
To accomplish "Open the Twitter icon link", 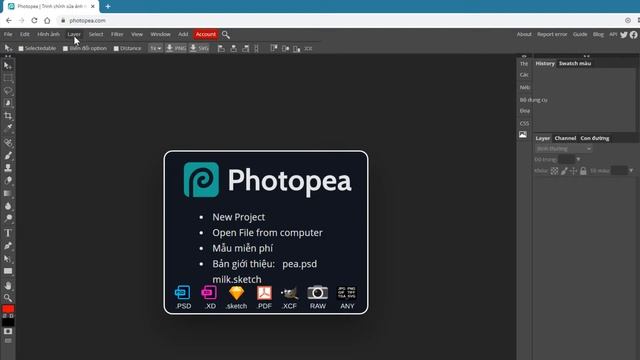I will tap(624, 35).
